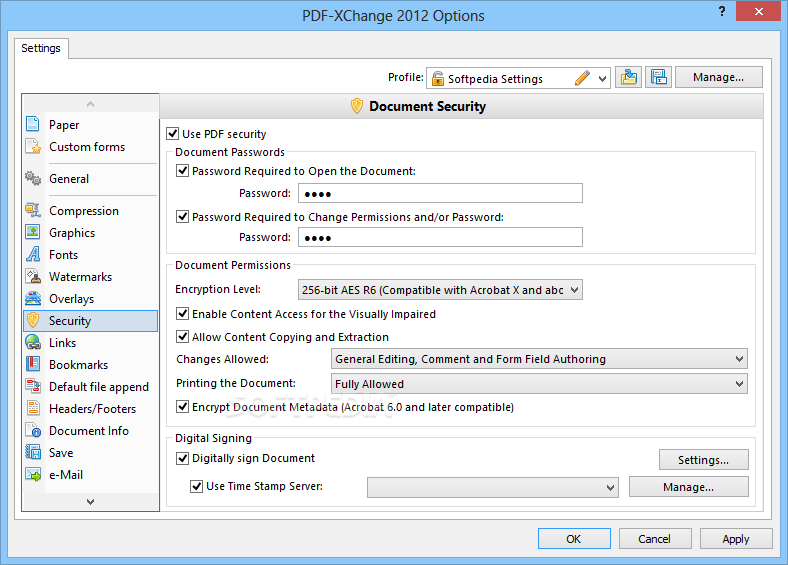
Task: Open the Paper settings page icon
Action: [33, 124]
